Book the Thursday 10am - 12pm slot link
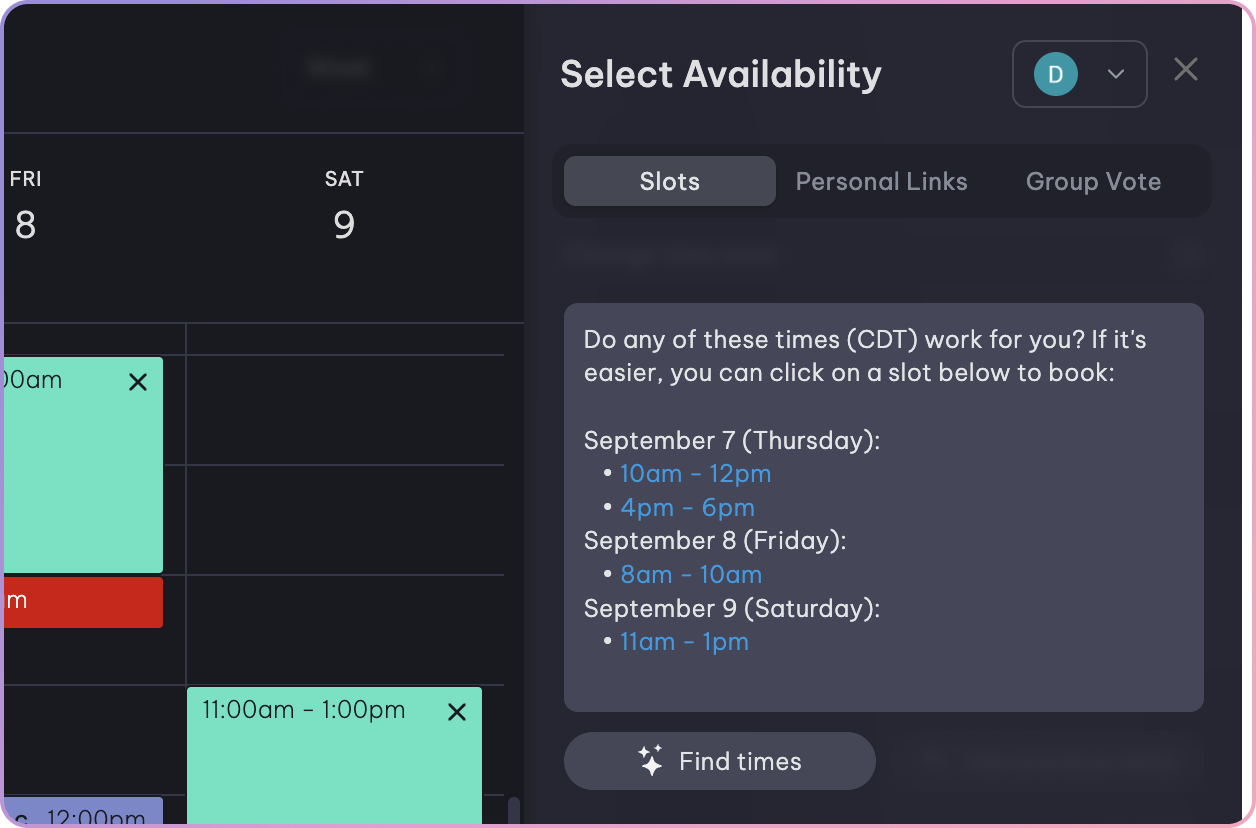 (695, 473)
